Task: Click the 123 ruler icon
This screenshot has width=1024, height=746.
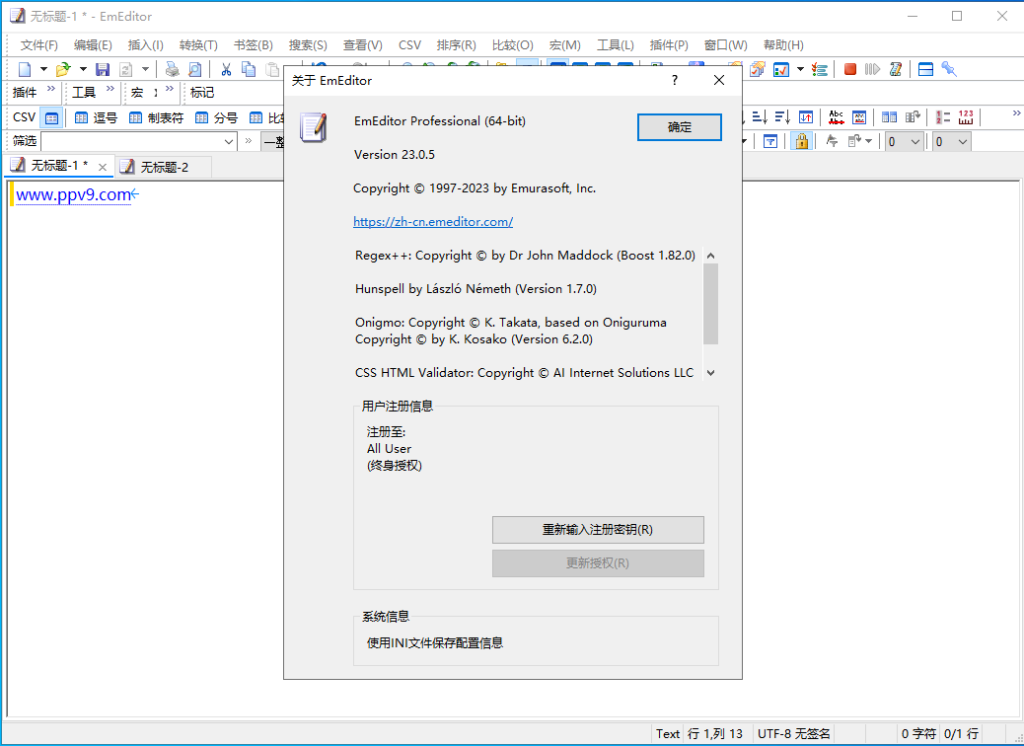Action: (x=966, y=118)
